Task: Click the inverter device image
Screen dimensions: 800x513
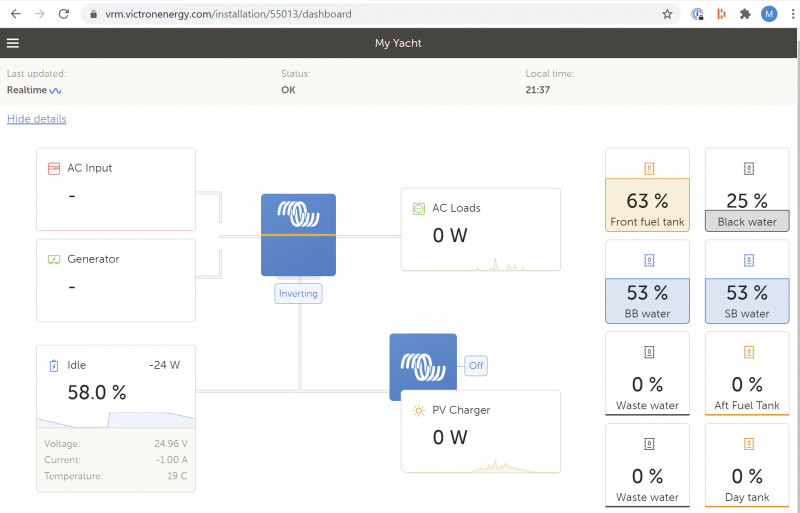Action: (x=298, y=234)
